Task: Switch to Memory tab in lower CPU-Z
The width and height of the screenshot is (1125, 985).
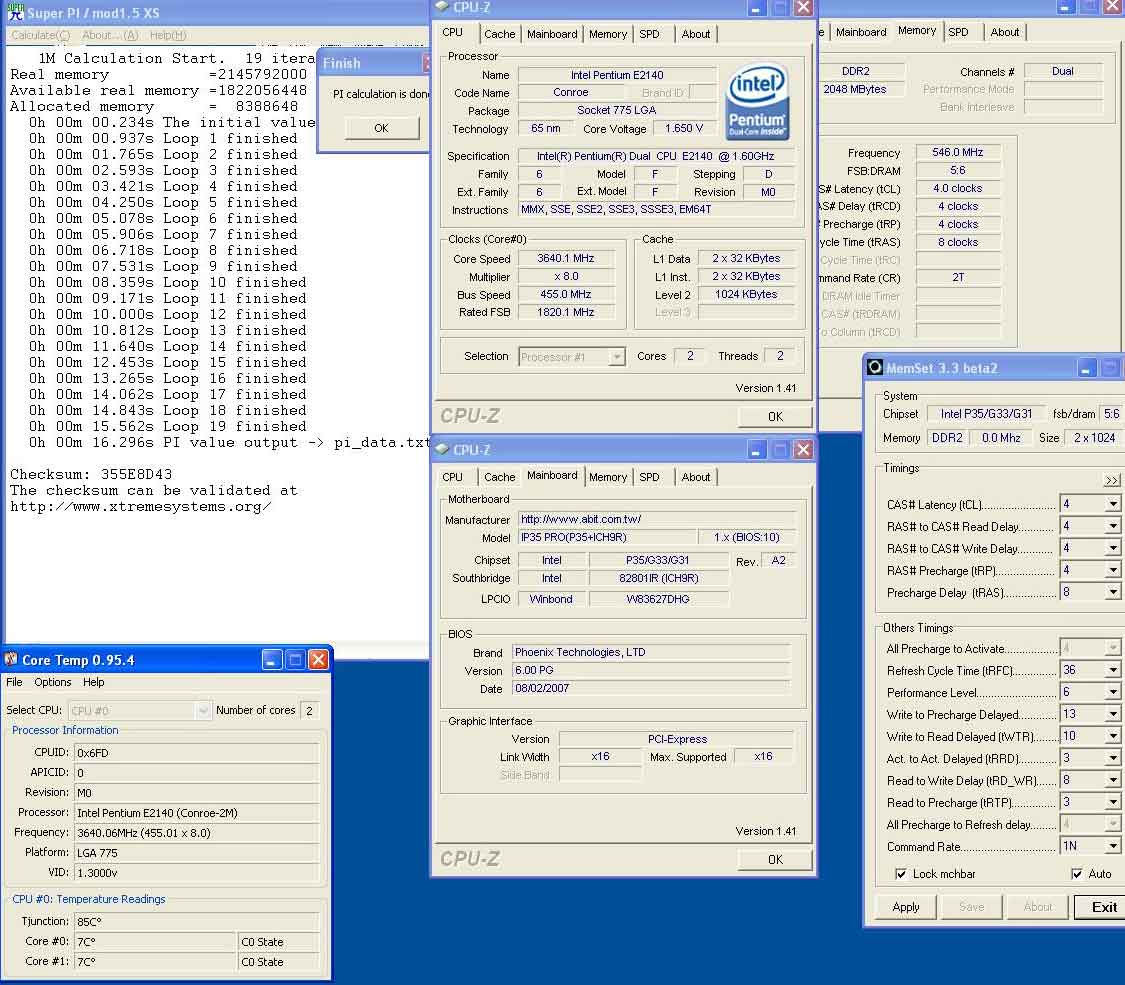Action: [608, 477]
